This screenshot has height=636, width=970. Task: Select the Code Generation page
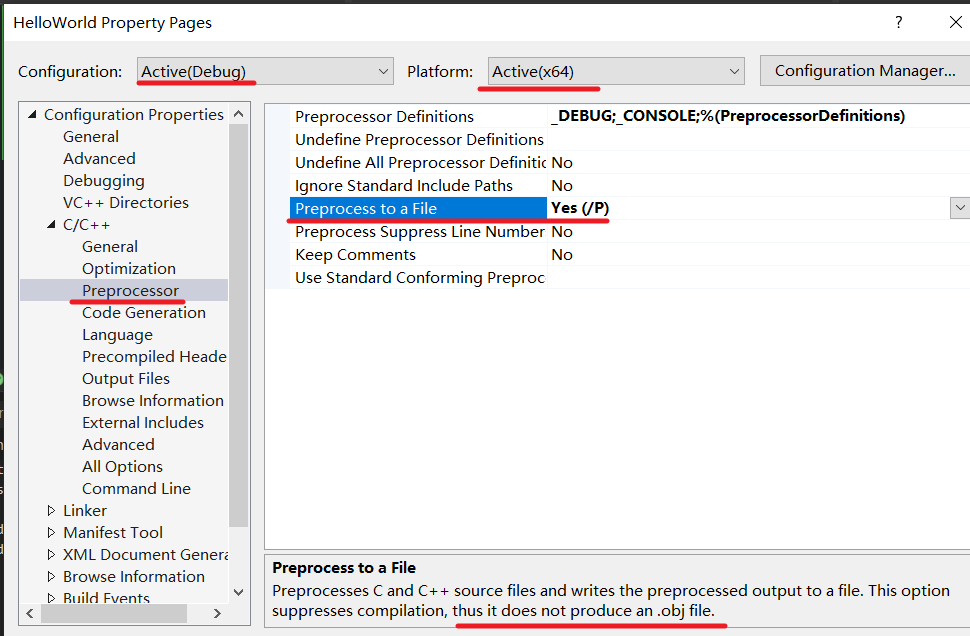coord(144,313)
